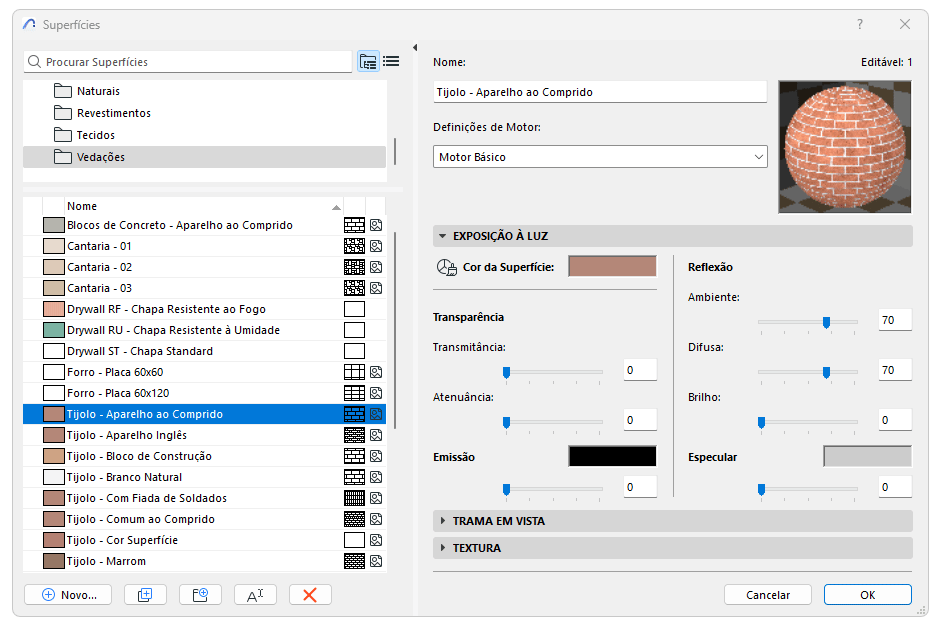This screenshot has height=629, width=940.
Task: Click the Emissão slider handle
Action: 507,489
